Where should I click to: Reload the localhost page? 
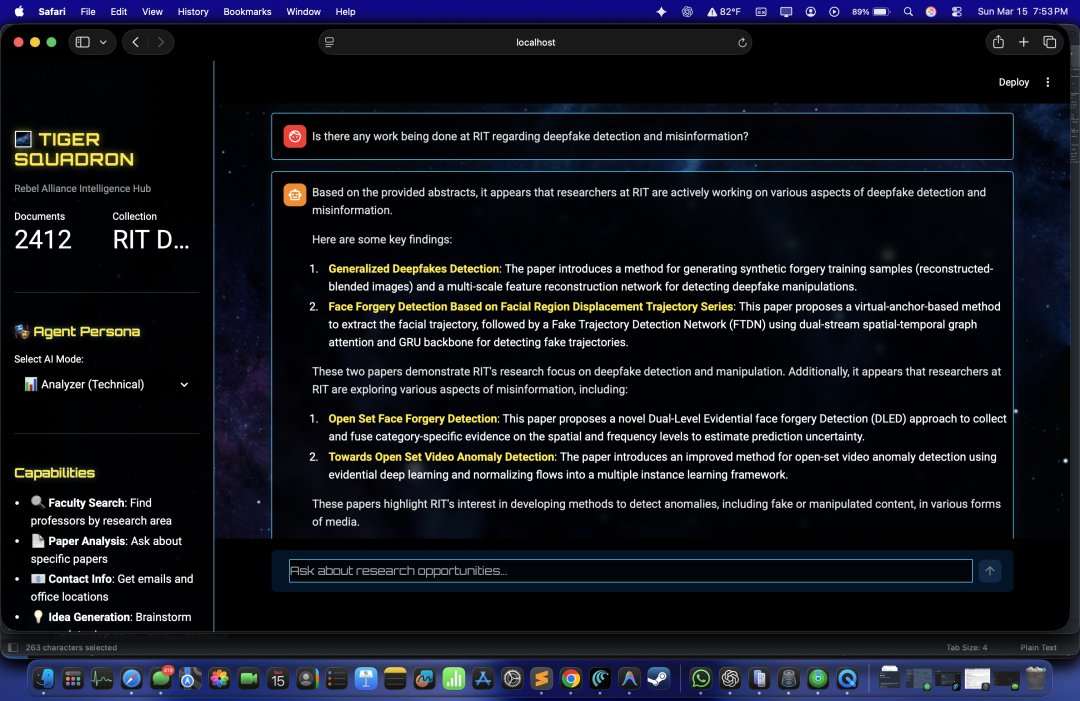click(742, 42)
